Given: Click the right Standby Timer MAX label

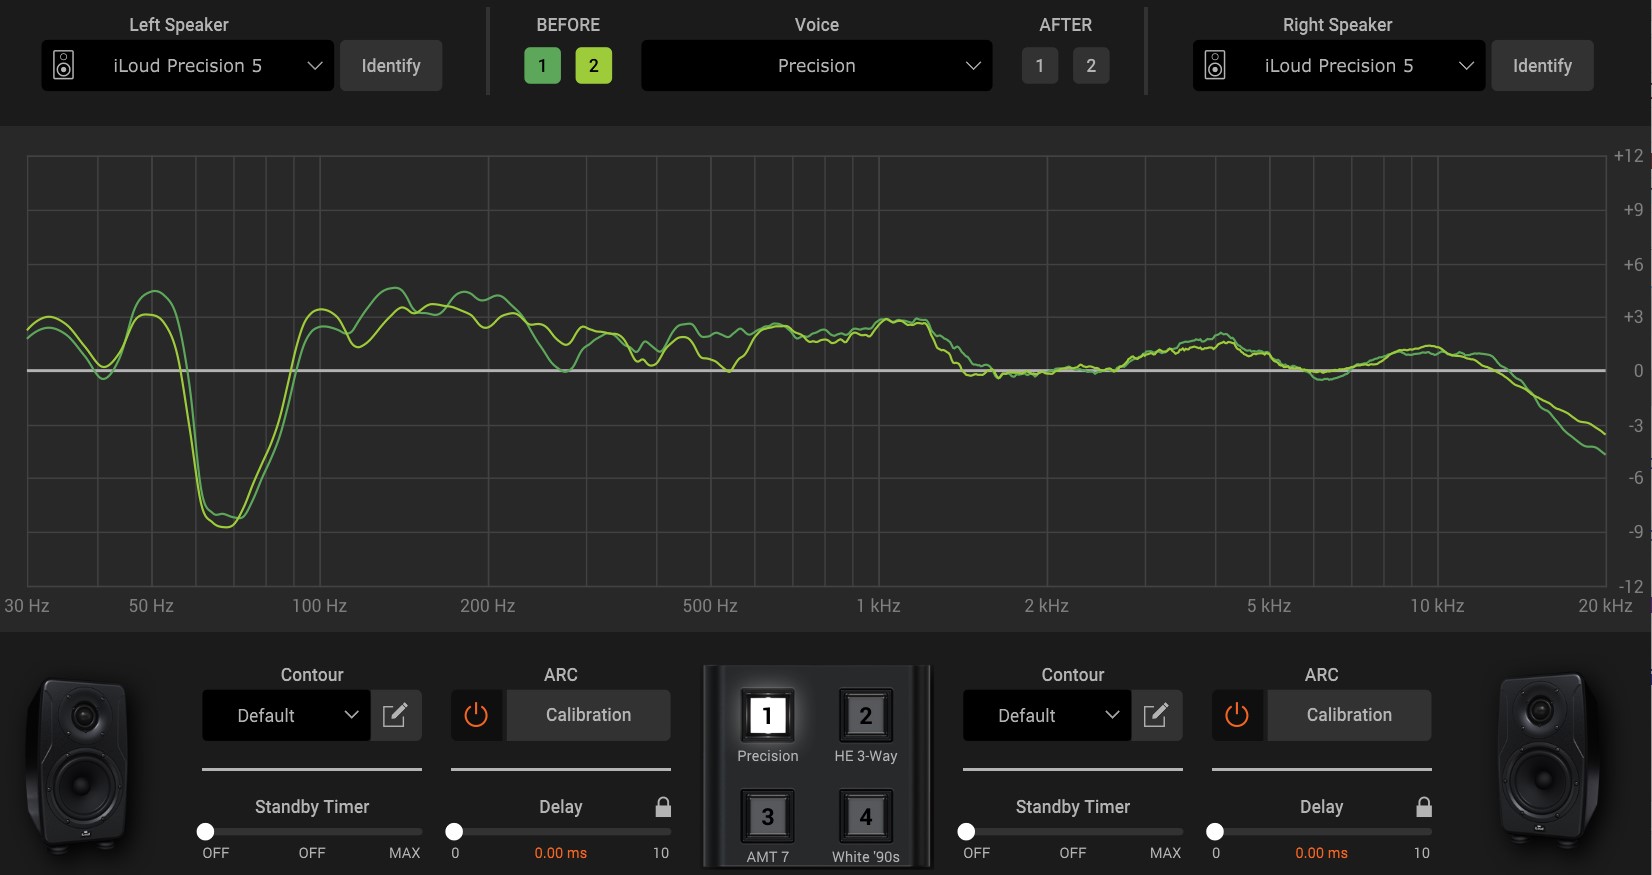Looking at the screenshot, I should click(1166, 853).
